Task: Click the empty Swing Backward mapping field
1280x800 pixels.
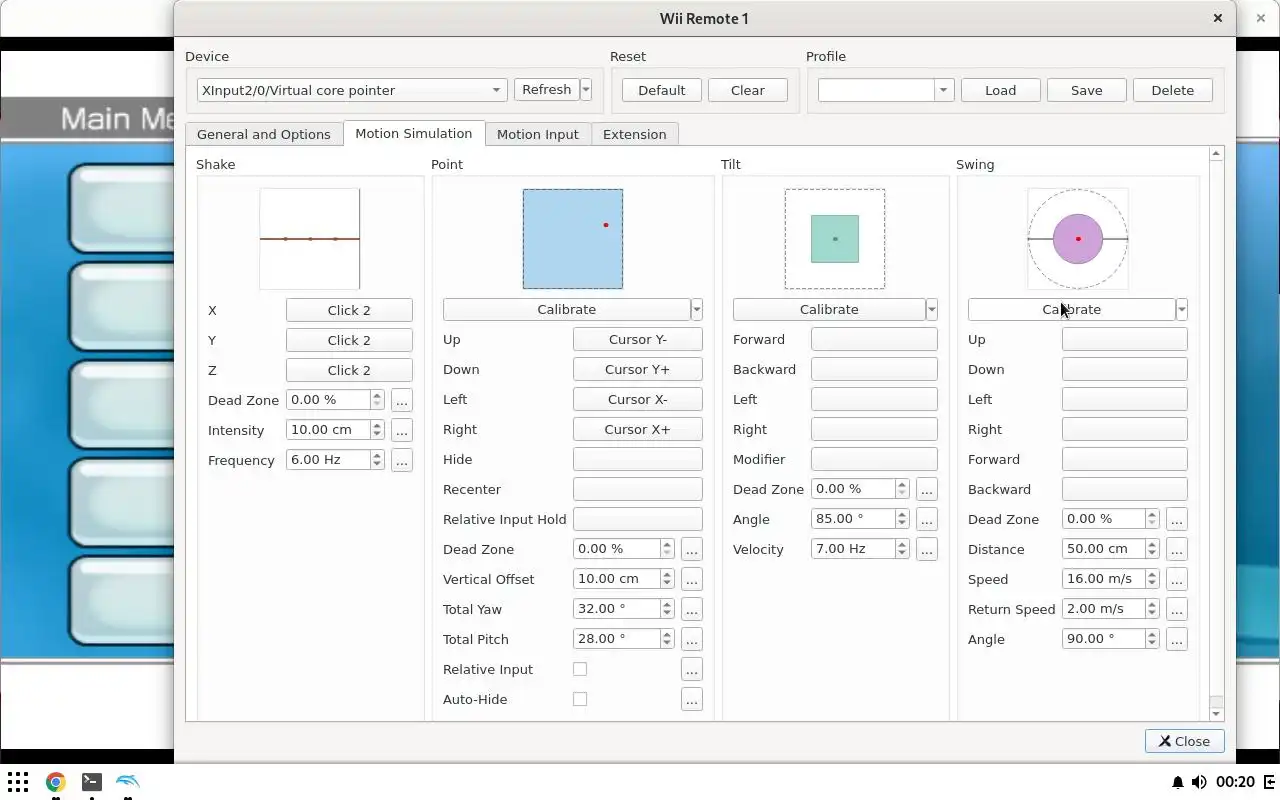Action: 1125,489
